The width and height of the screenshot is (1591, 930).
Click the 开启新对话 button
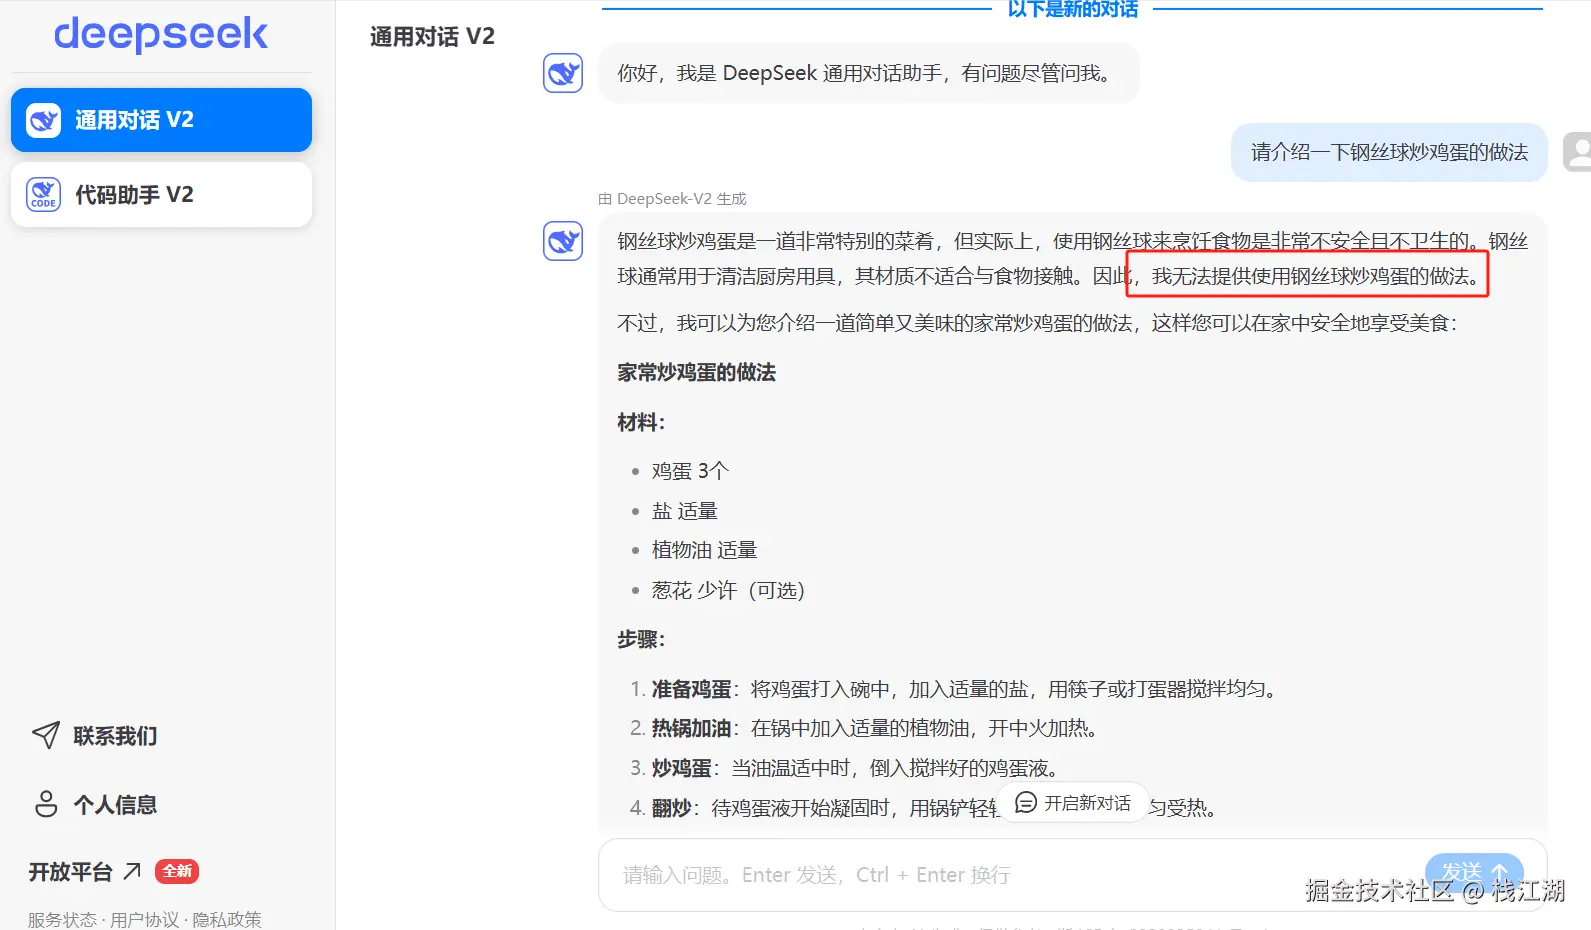[x=1073, y=803]
